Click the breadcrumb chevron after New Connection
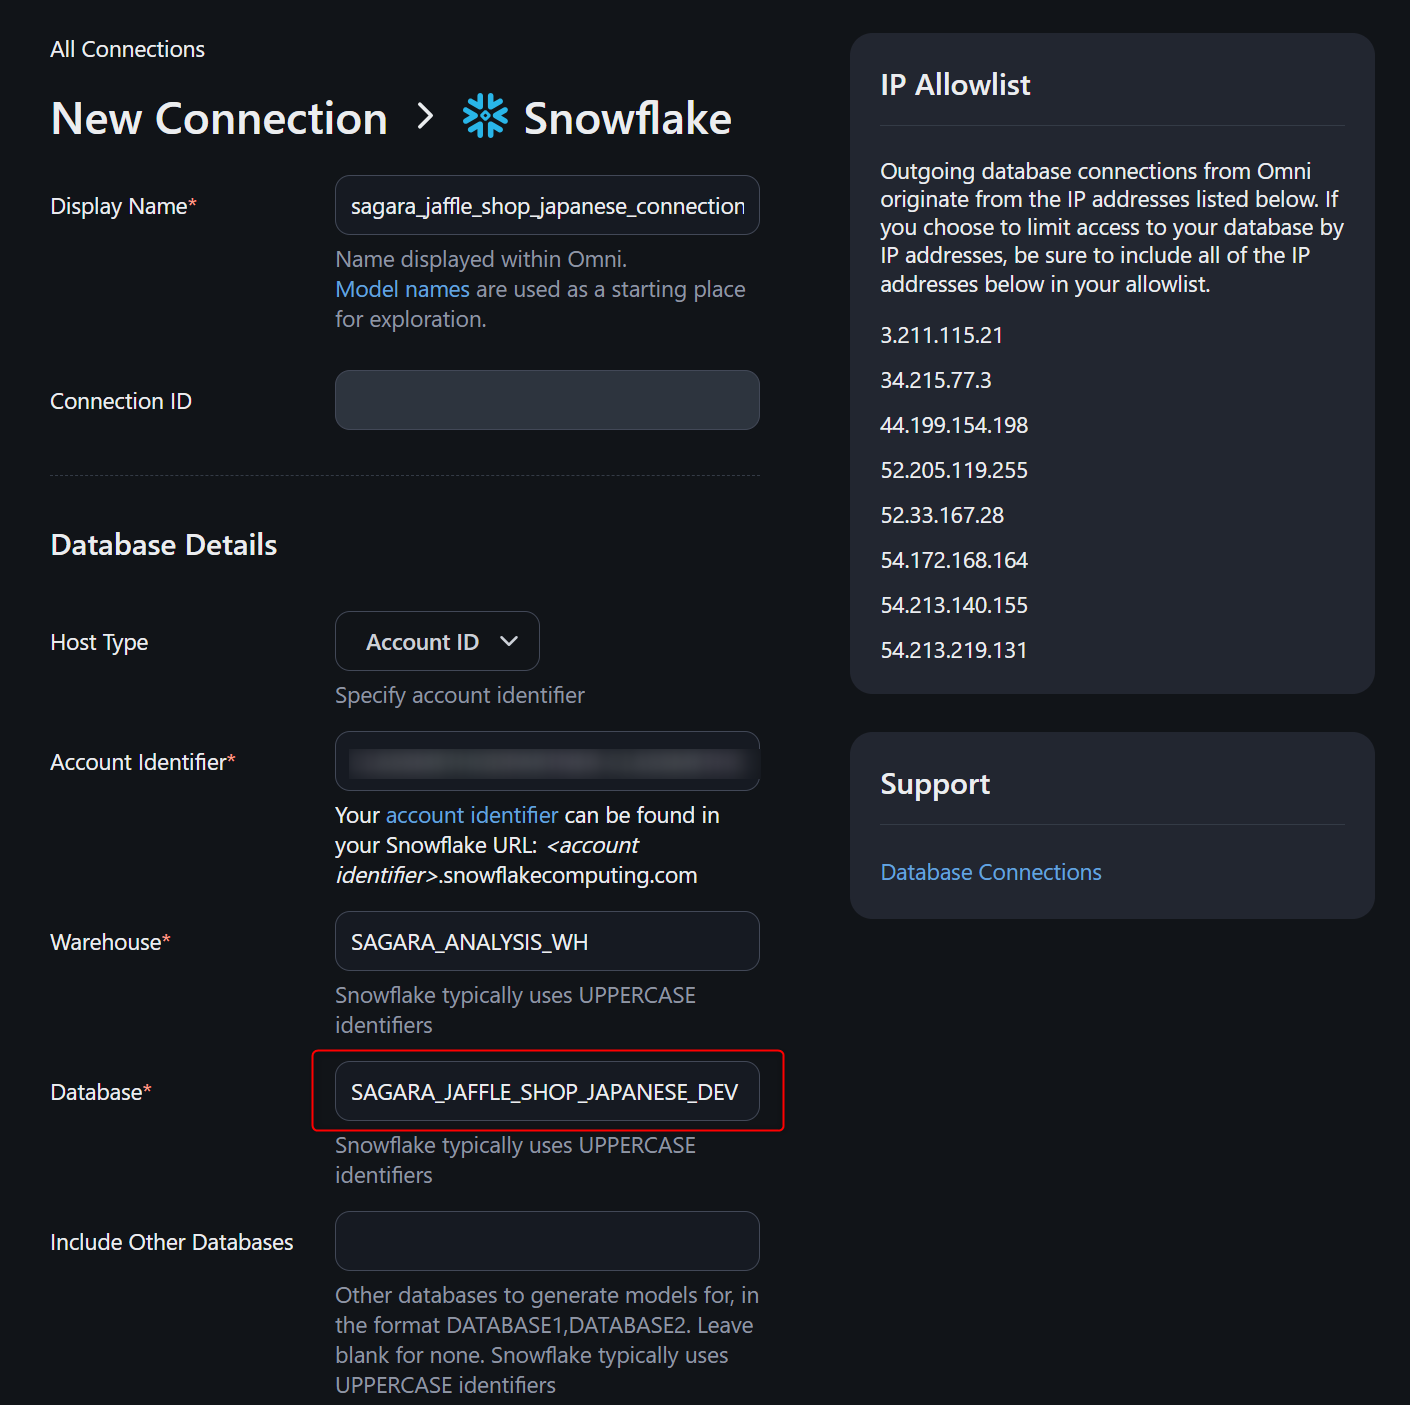This screenshot has width=1410, height=1405. coord(425,117)
